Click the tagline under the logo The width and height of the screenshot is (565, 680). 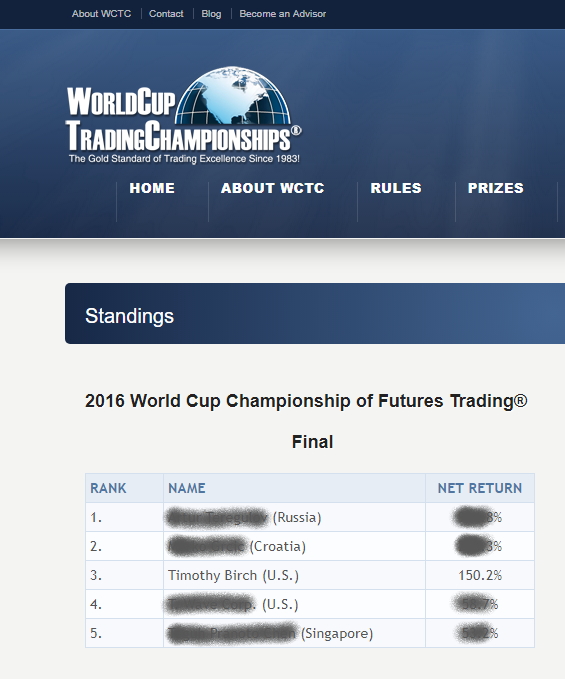coord(184,159)
